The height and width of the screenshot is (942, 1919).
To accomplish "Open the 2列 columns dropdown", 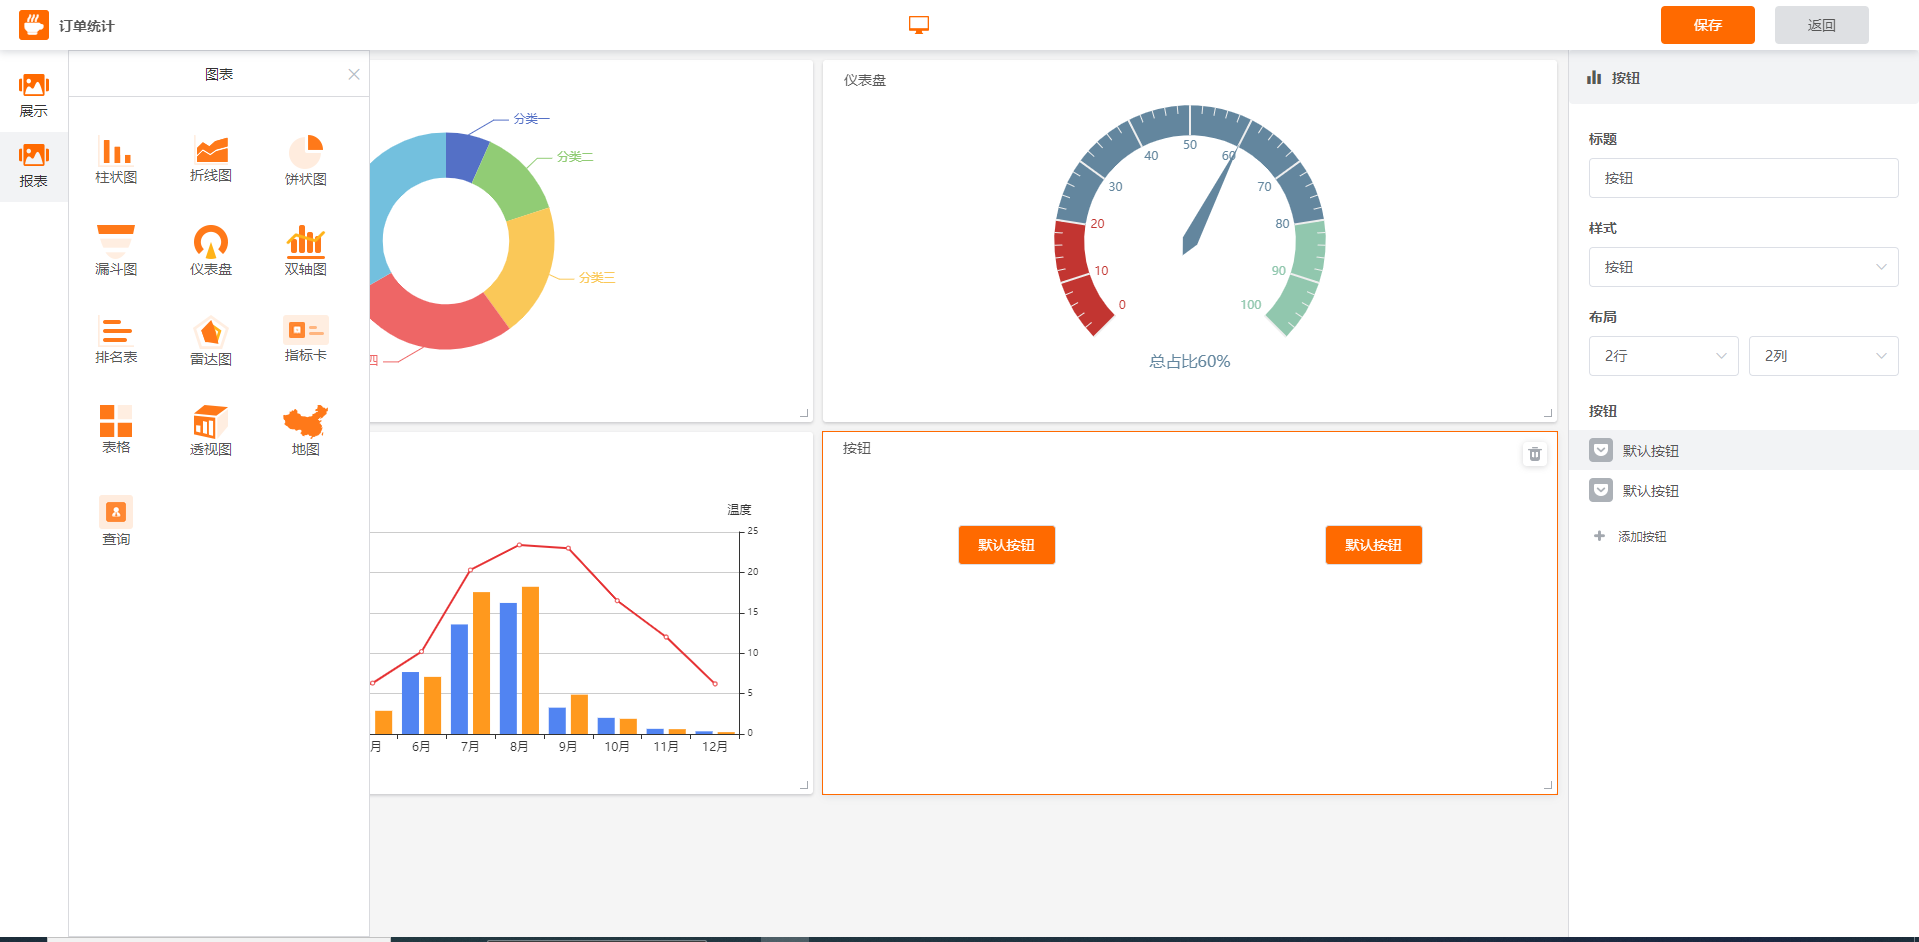I will tap(1823, 356).
